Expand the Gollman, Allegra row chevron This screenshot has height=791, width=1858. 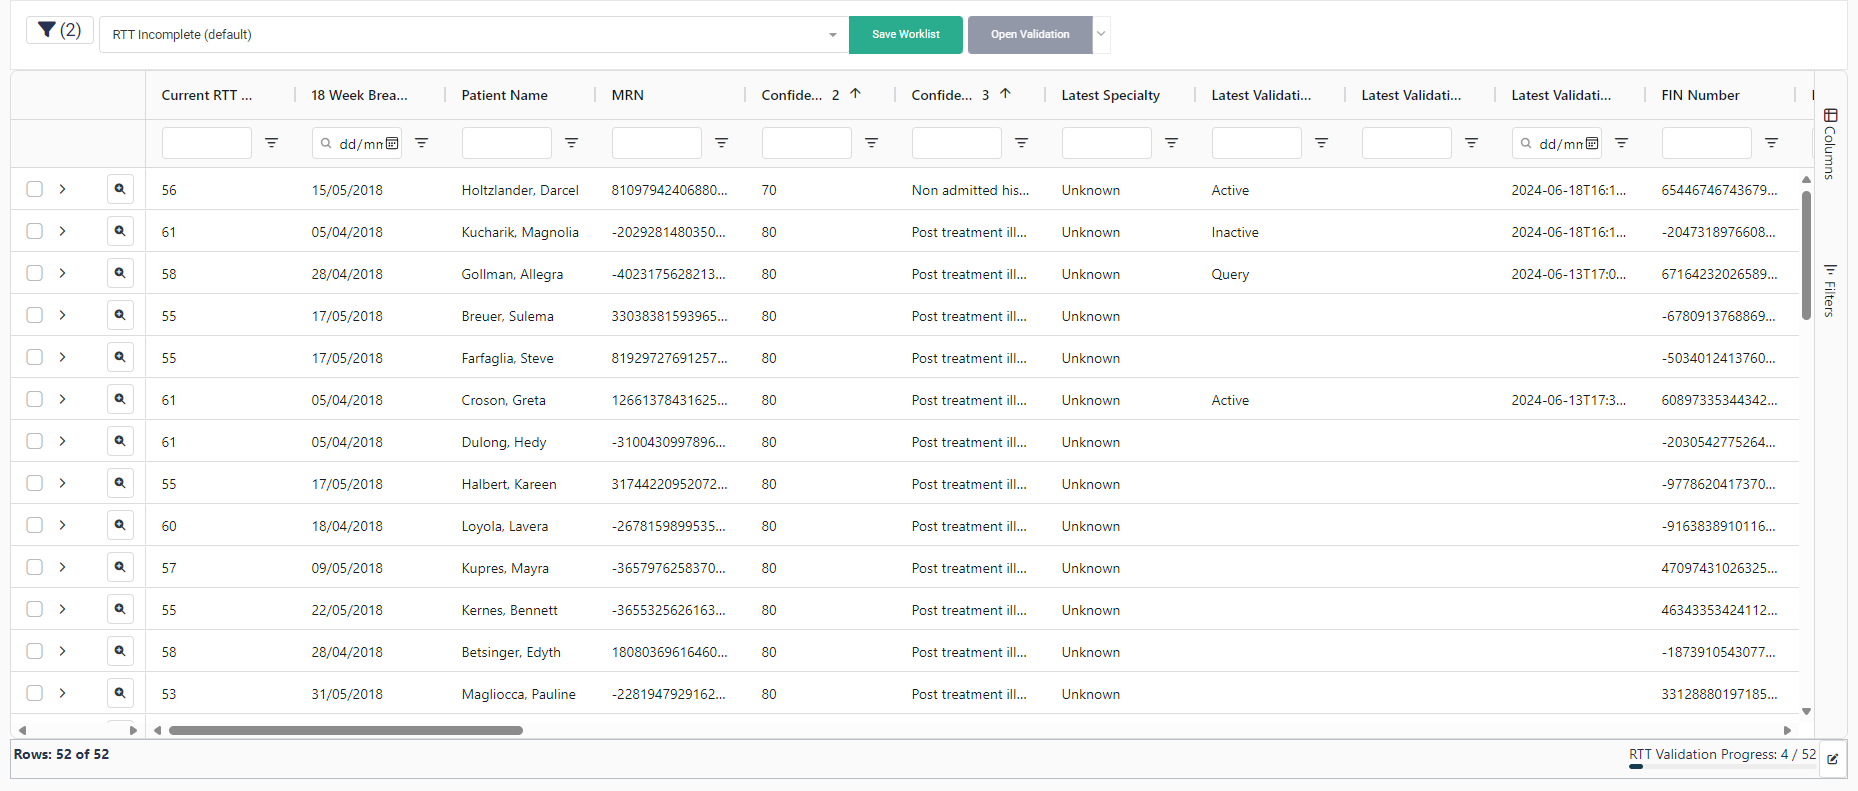point(62,273)
